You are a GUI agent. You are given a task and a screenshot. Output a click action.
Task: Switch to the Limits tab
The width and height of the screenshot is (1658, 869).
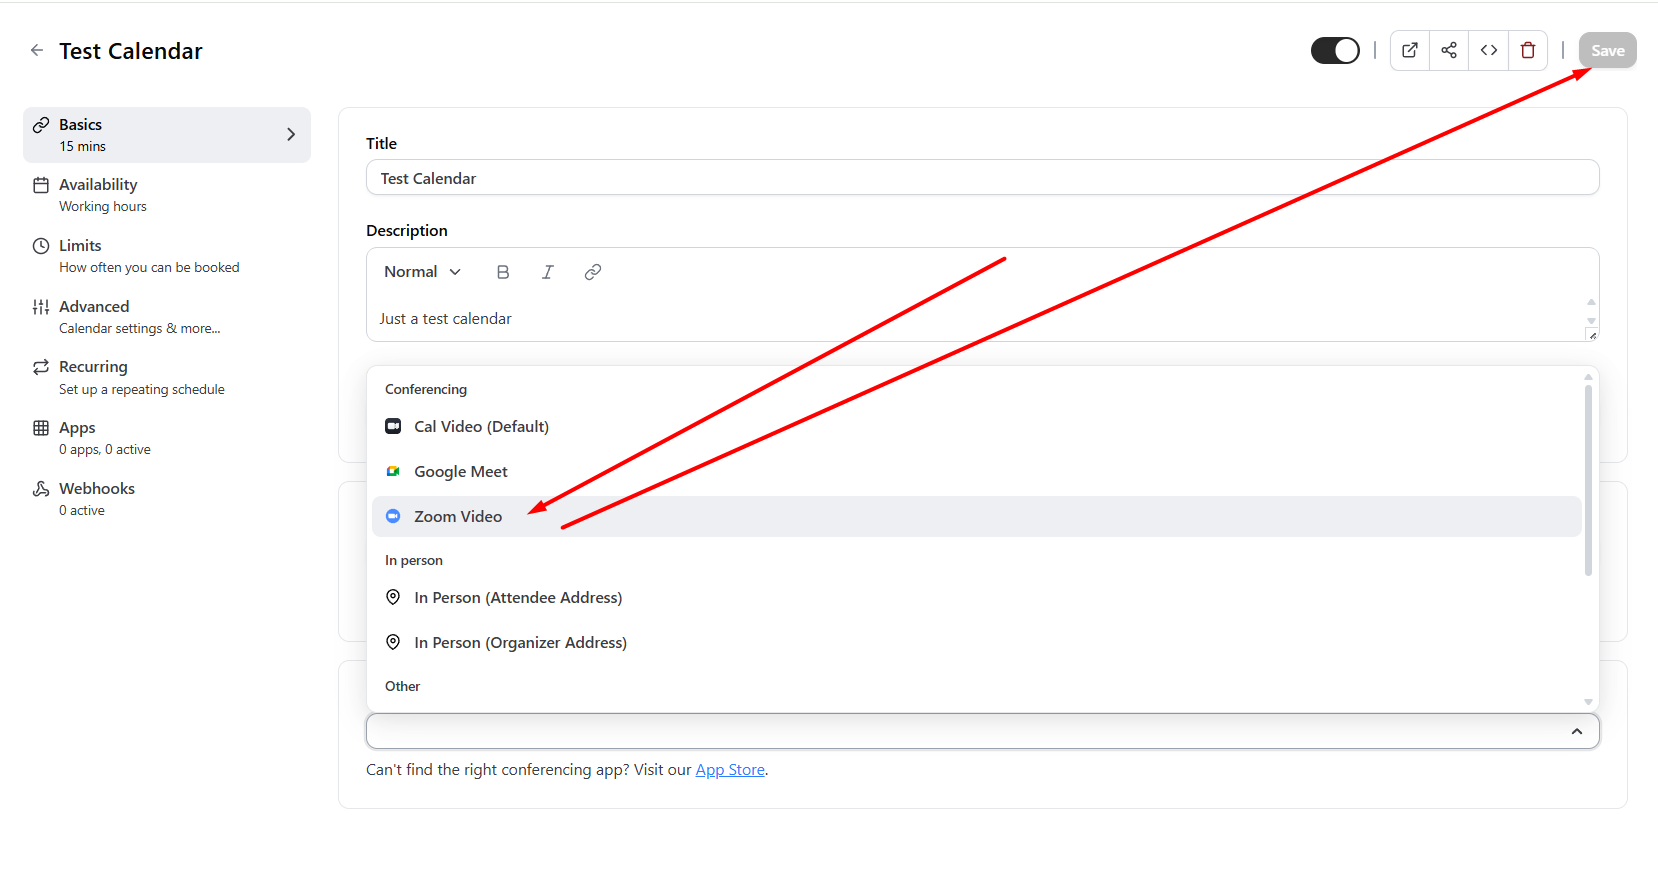(x=167, y=256)
